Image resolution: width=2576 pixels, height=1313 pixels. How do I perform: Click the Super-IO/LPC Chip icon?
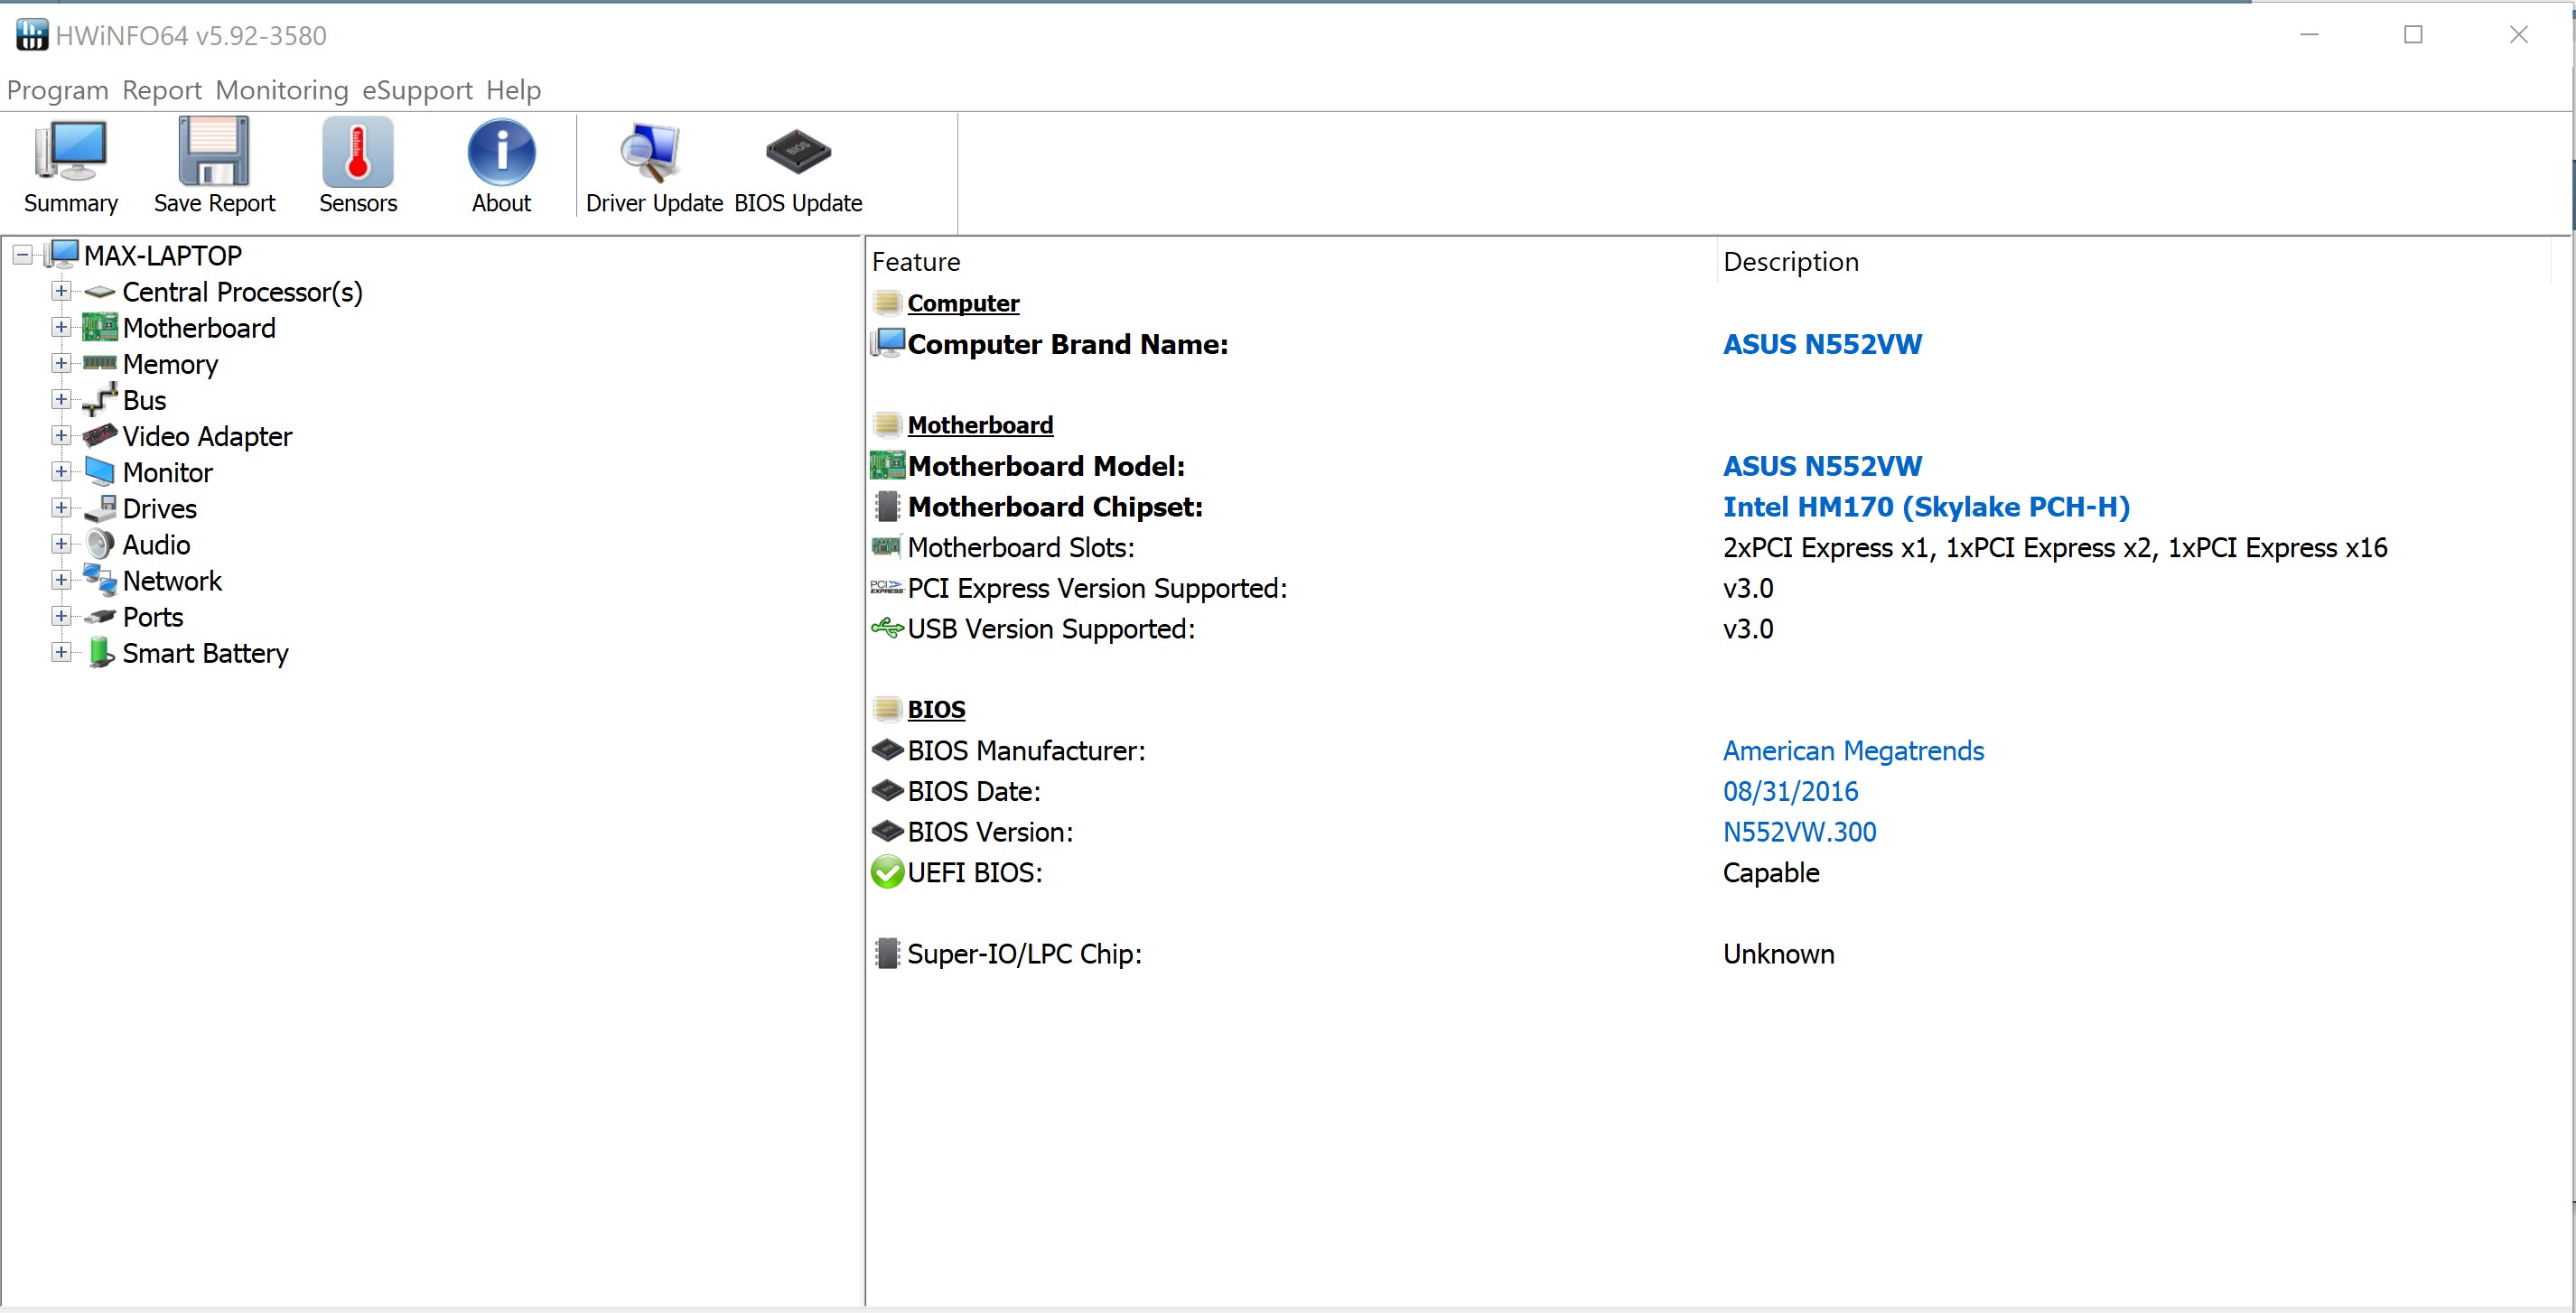tap(886, 953)
